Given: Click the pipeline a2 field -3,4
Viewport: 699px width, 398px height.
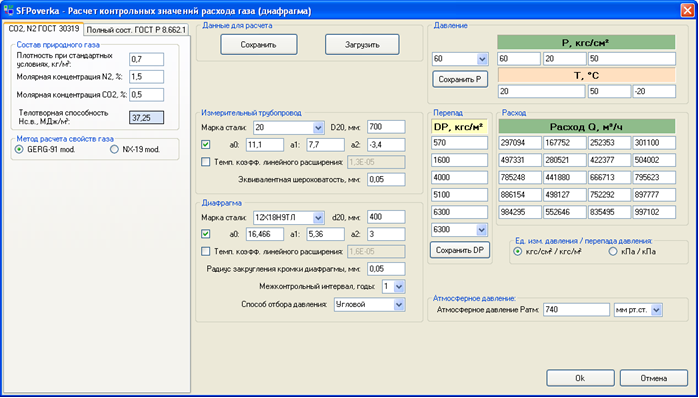Looking at the screenshot, I should click(x=387, y=145).
